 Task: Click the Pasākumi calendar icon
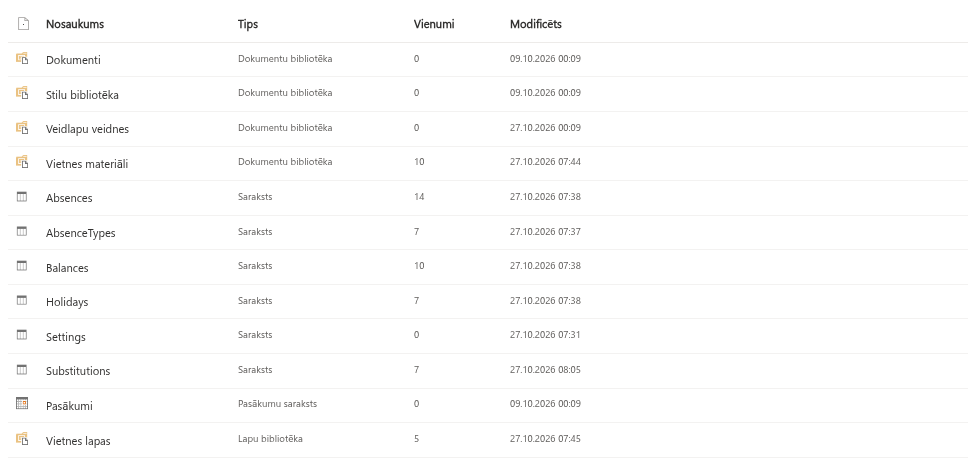[x=22, y=404]
